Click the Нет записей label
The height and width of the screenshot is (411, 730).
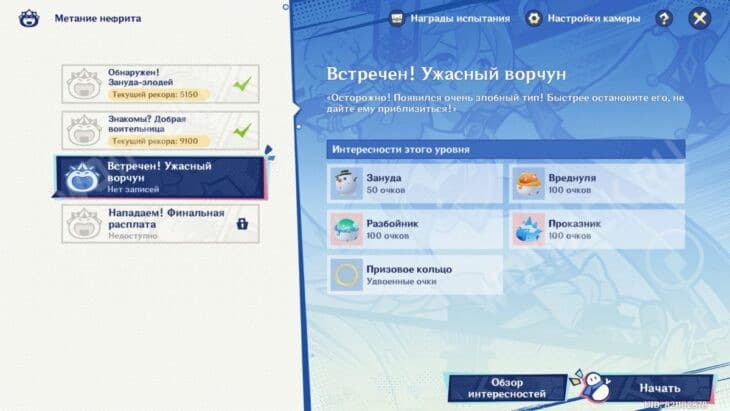(133, 189)
